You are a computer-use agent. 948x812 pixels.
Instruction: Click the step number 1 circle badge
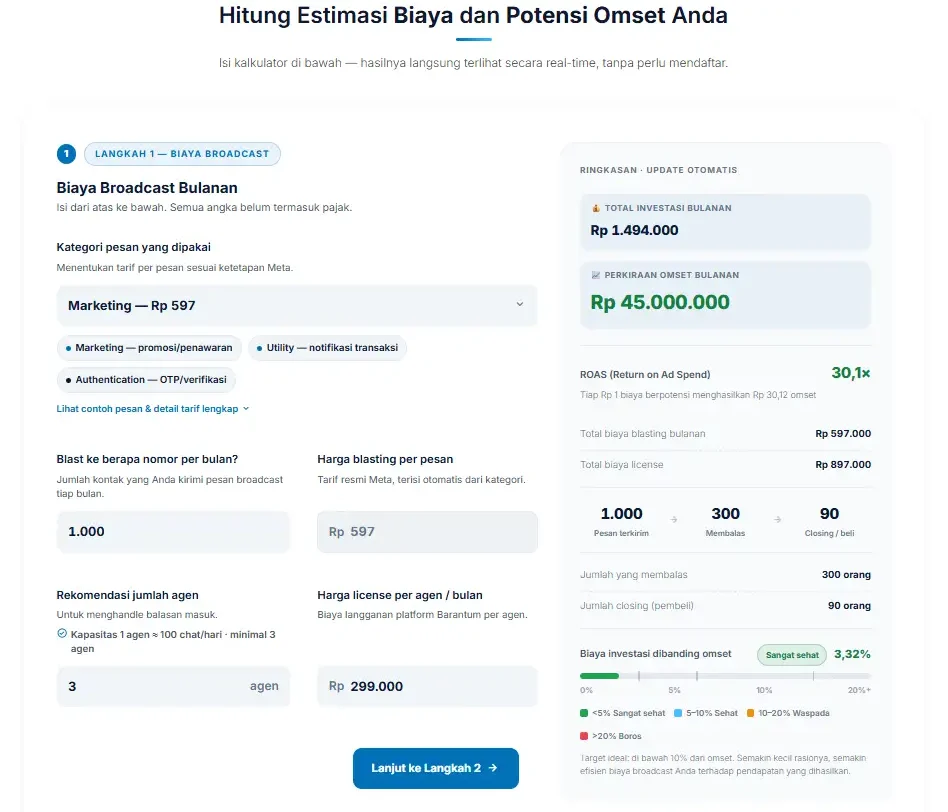tap(67, 154)
